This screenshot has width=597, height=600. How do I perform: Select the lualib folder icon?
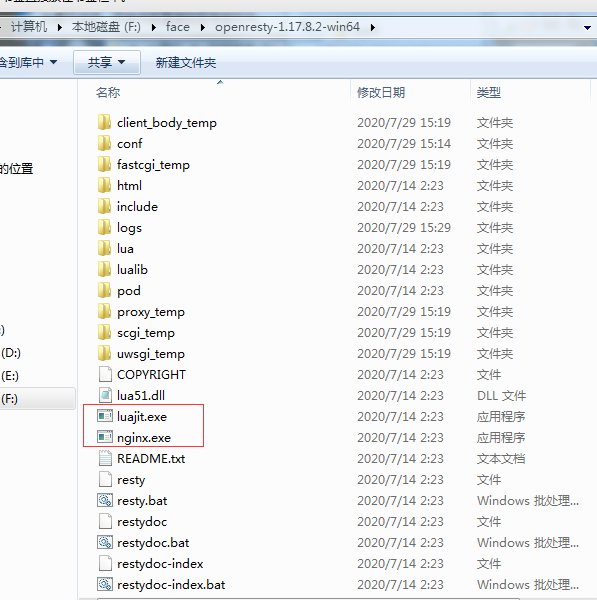click(x=104, y=269)
